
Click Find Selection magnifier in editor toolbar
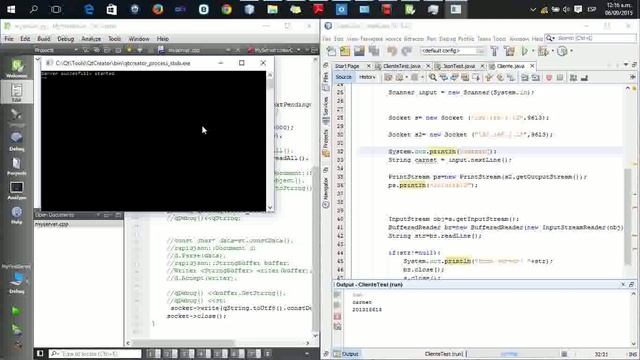point(433,77)
